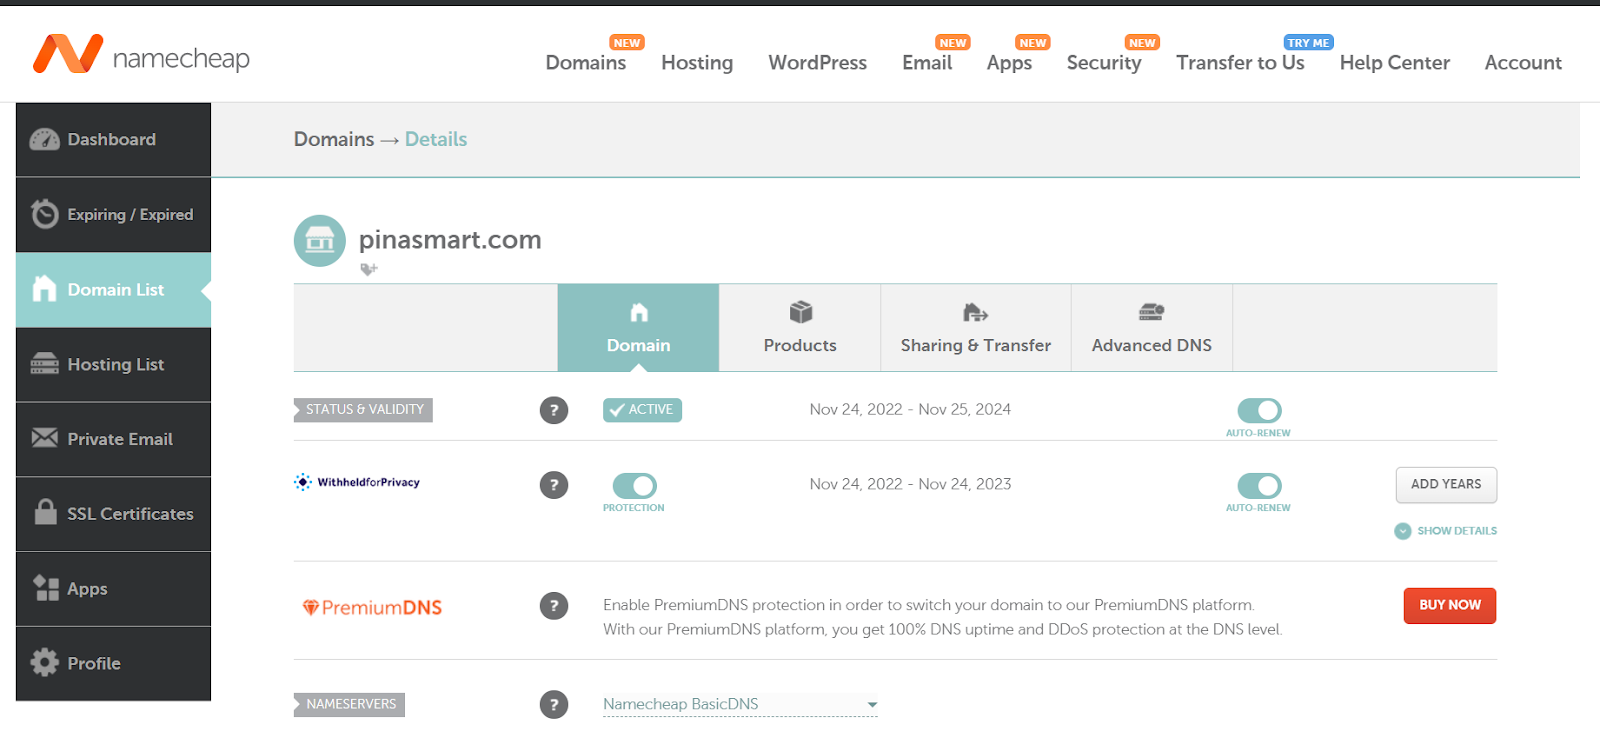Open Transfer to Us menu

(x=1240, y=62)
